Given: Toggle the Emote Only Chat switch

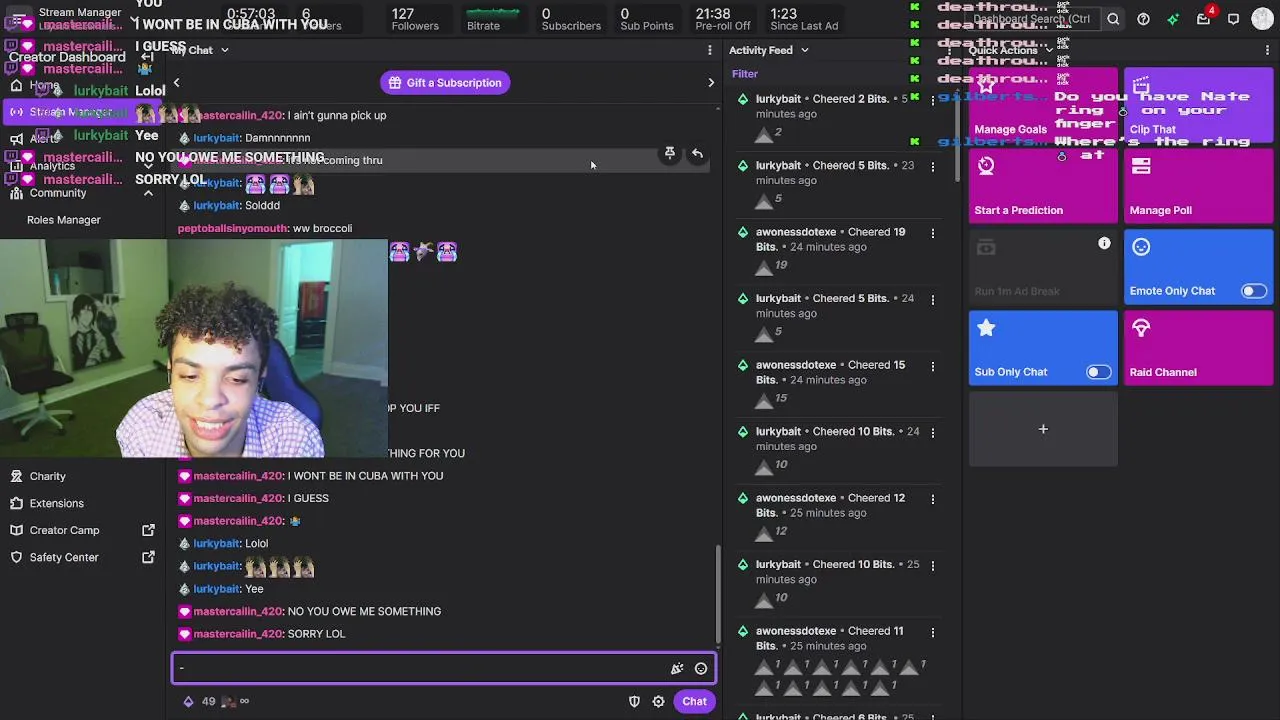Looking at the screenshot, I should click(x=1253, y=291).
